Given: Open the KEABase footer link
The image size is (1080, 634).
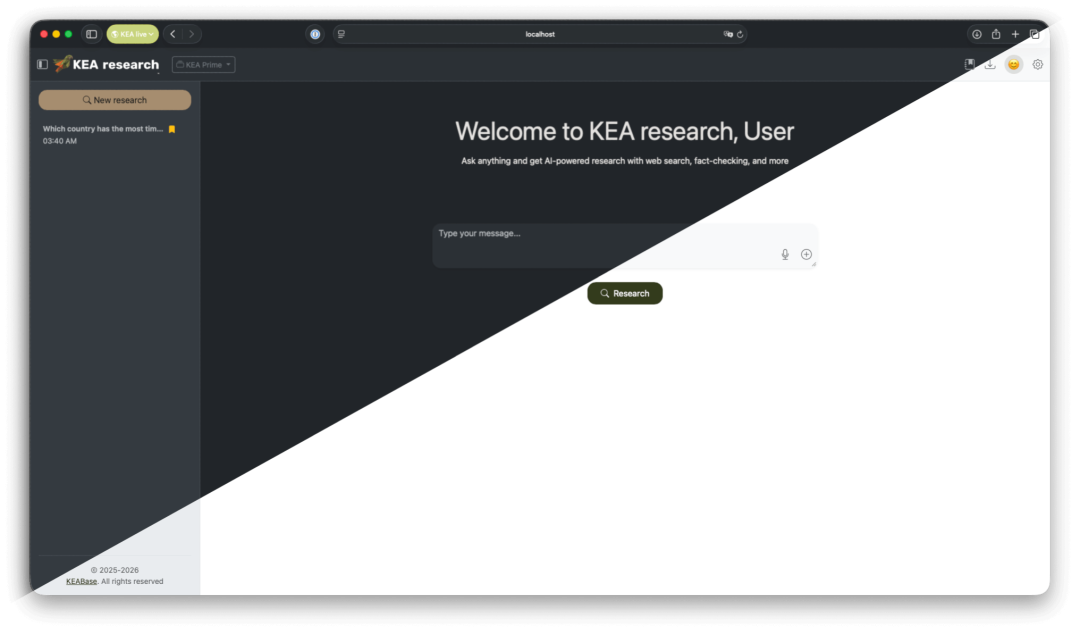Looking at the screenshot, I should pos(81,580).
